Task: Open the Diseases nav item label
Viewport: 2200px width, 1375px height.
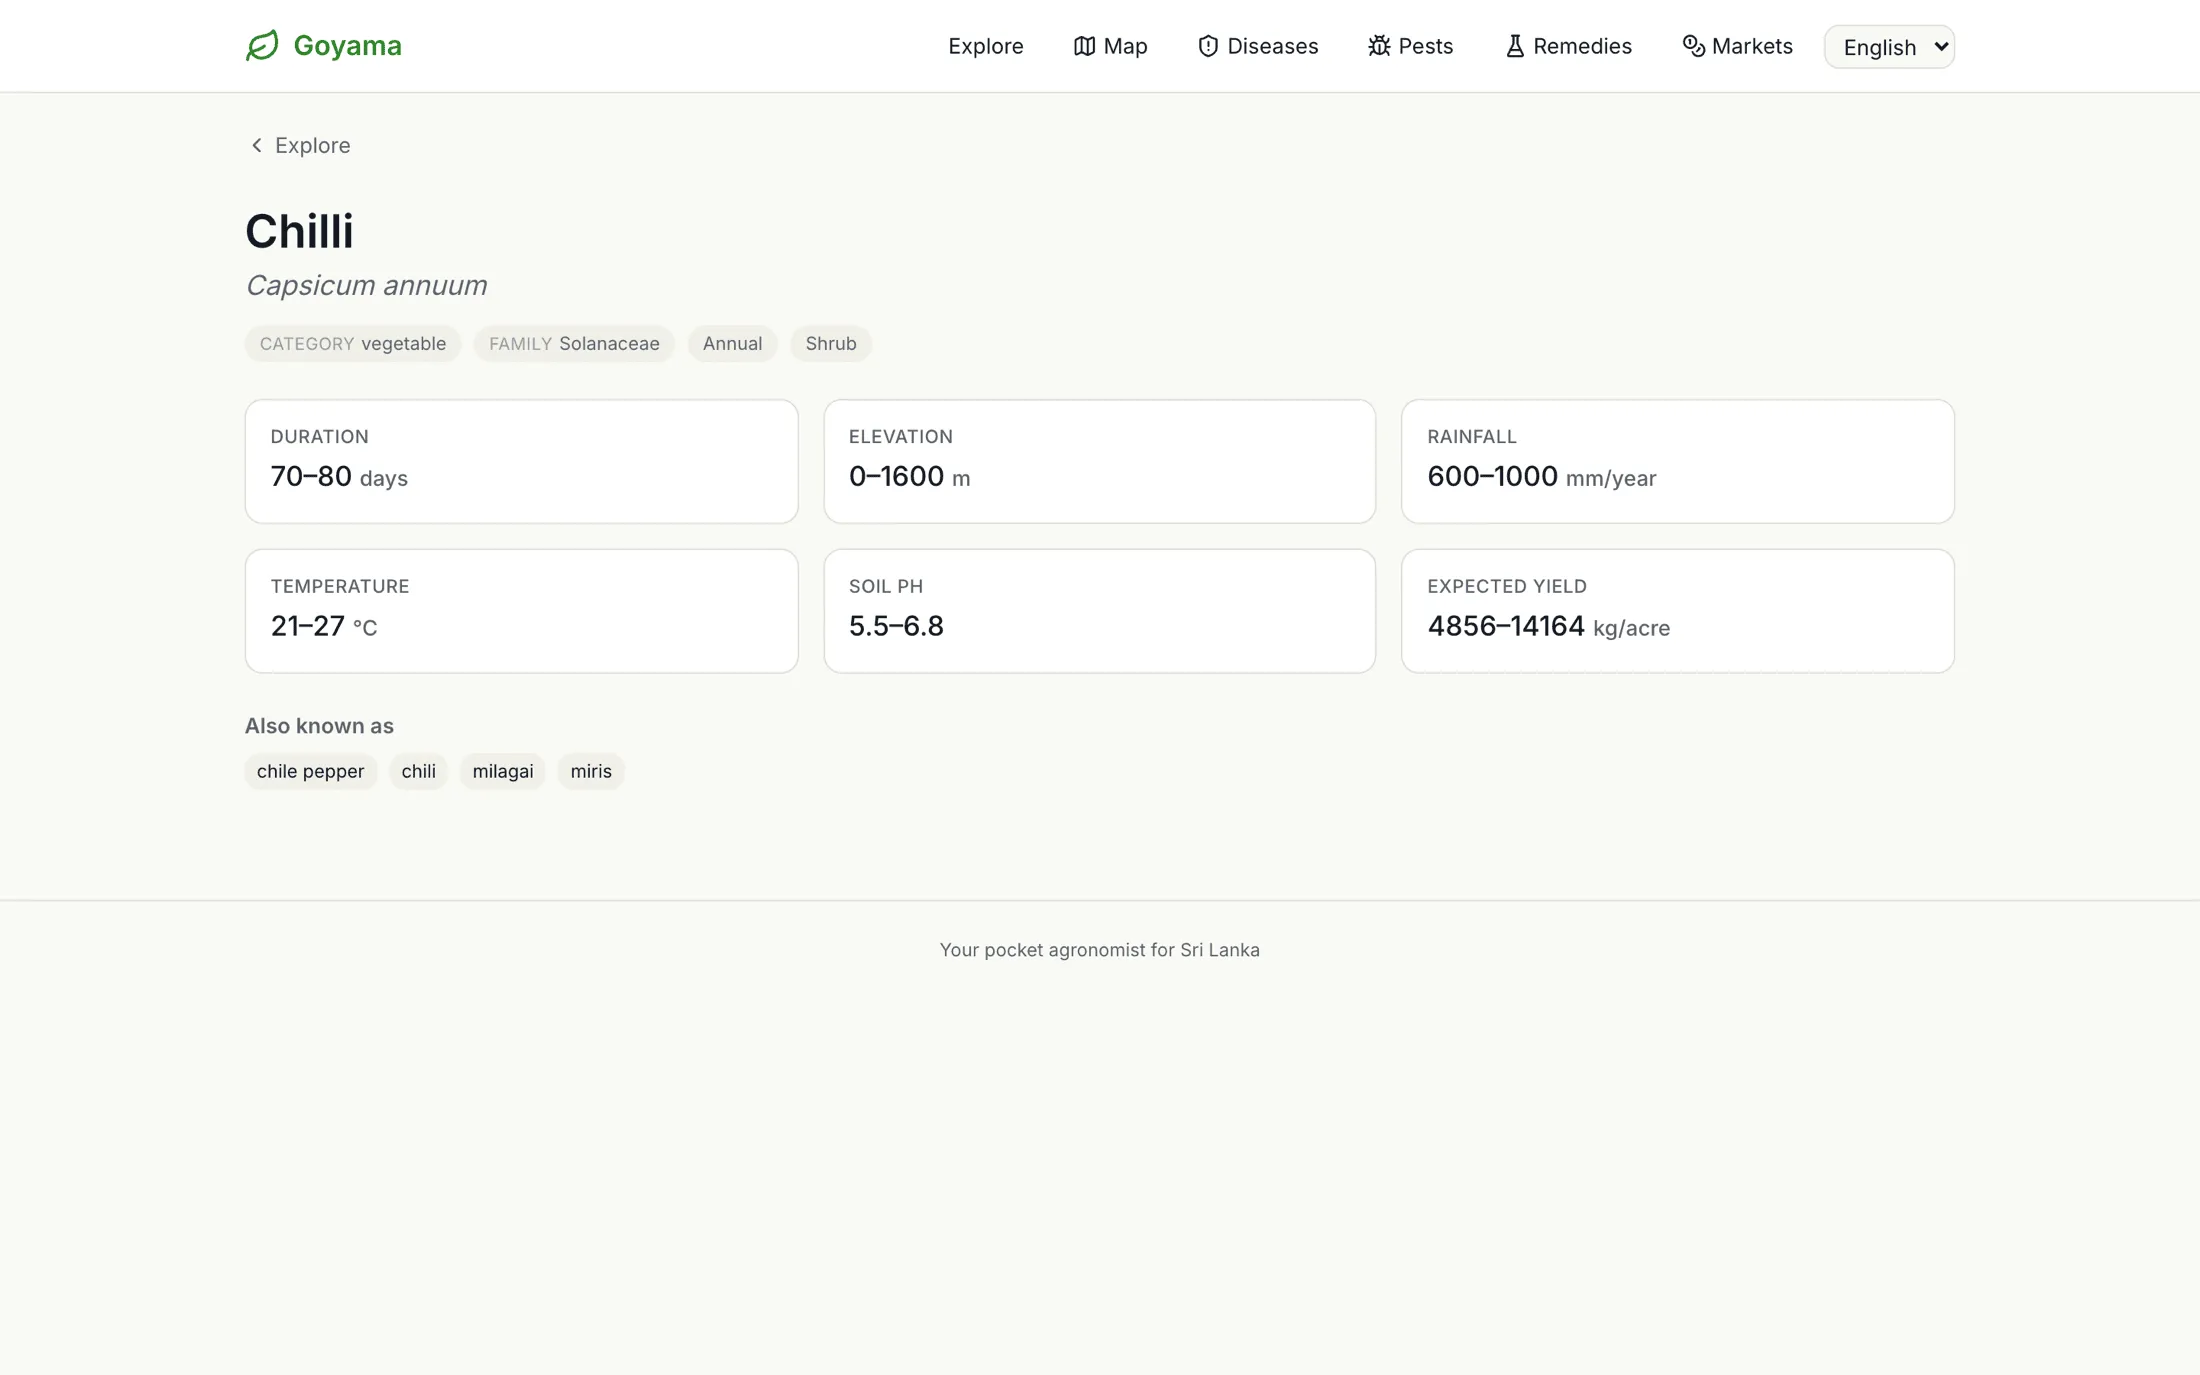Action: pos(1272,46)
